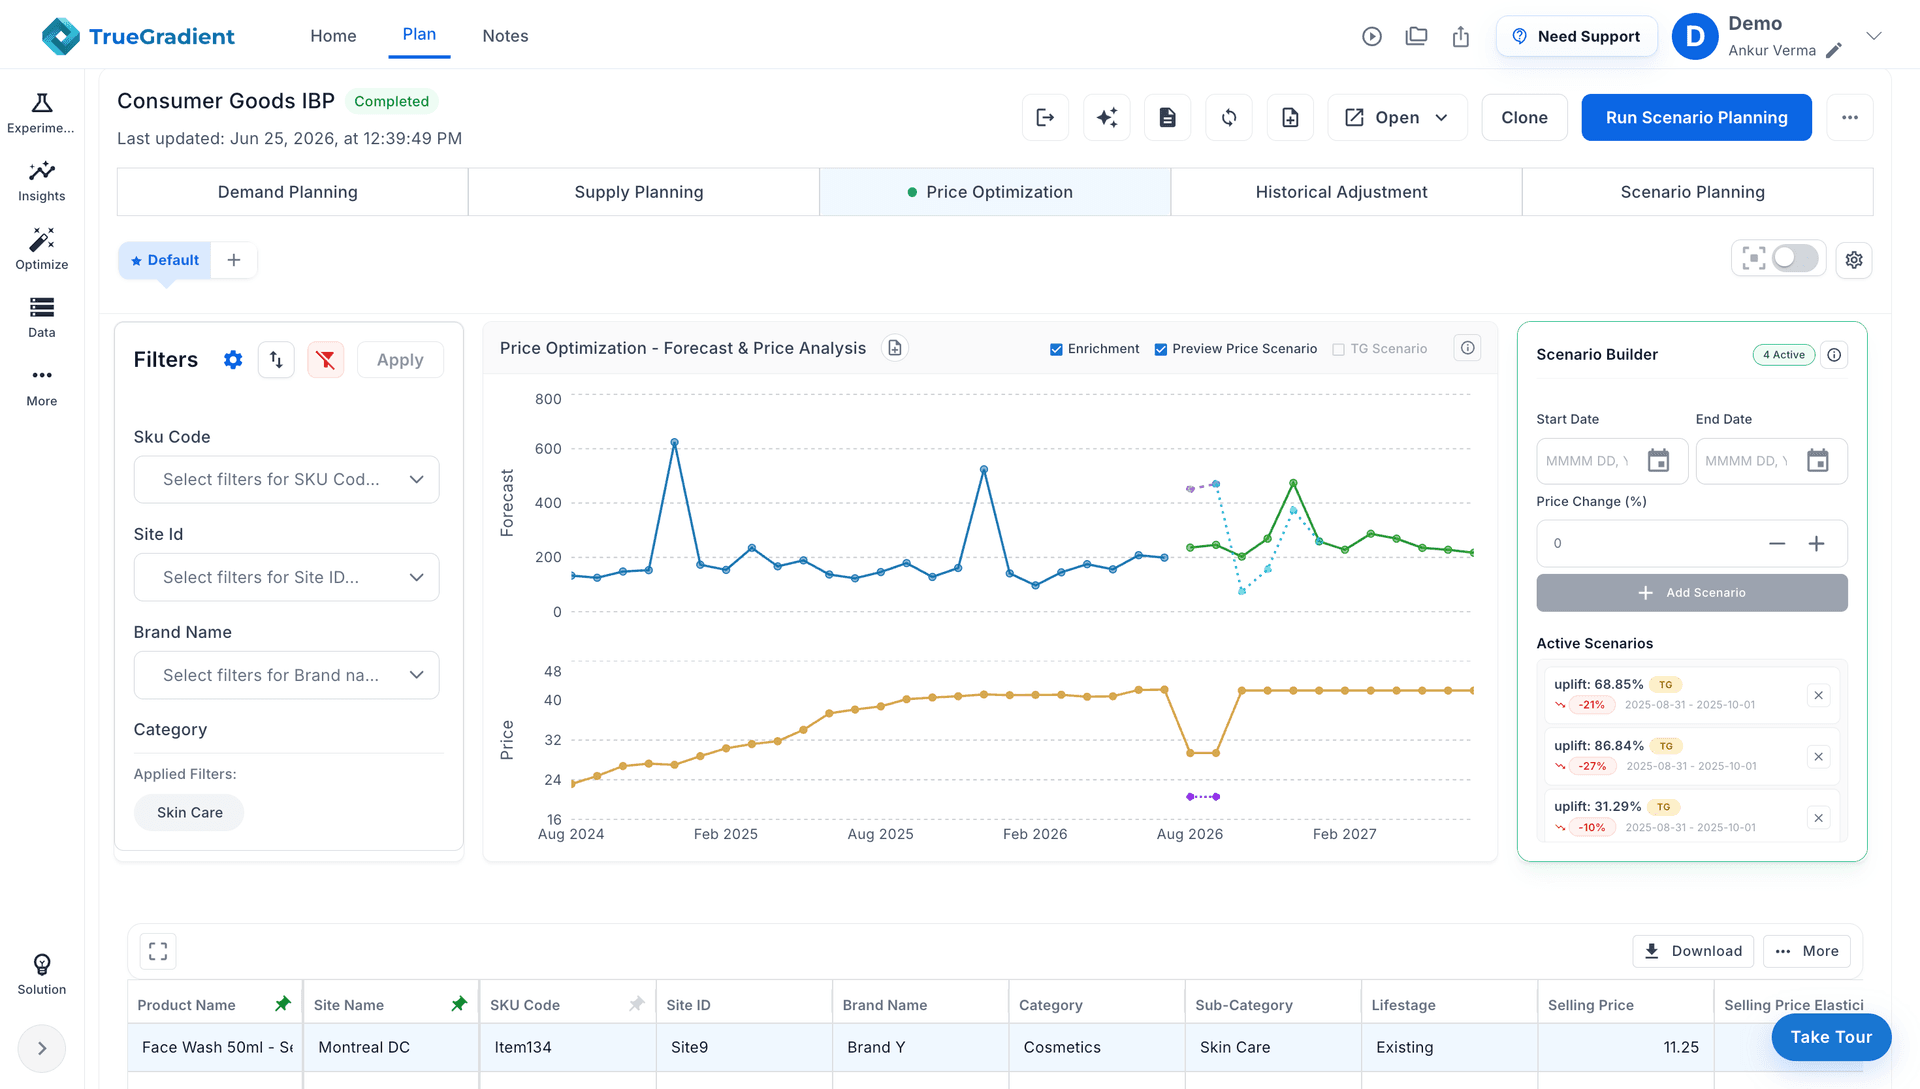Open the Data sidebar section
Viewport: 1920px width, 1089px height.
[41, 317]
